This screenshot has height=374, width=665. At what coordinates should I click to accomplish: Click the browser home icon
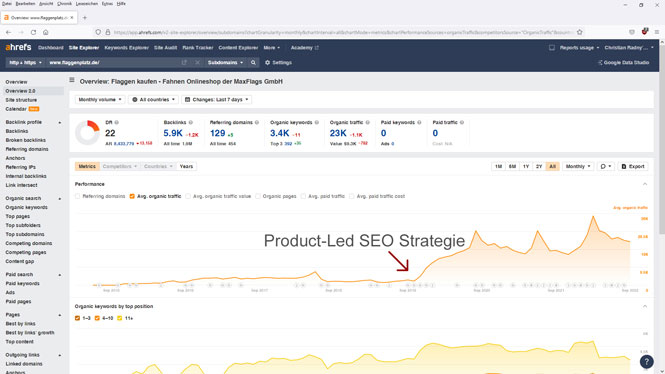pyautogui.click(x=46, y=32)
